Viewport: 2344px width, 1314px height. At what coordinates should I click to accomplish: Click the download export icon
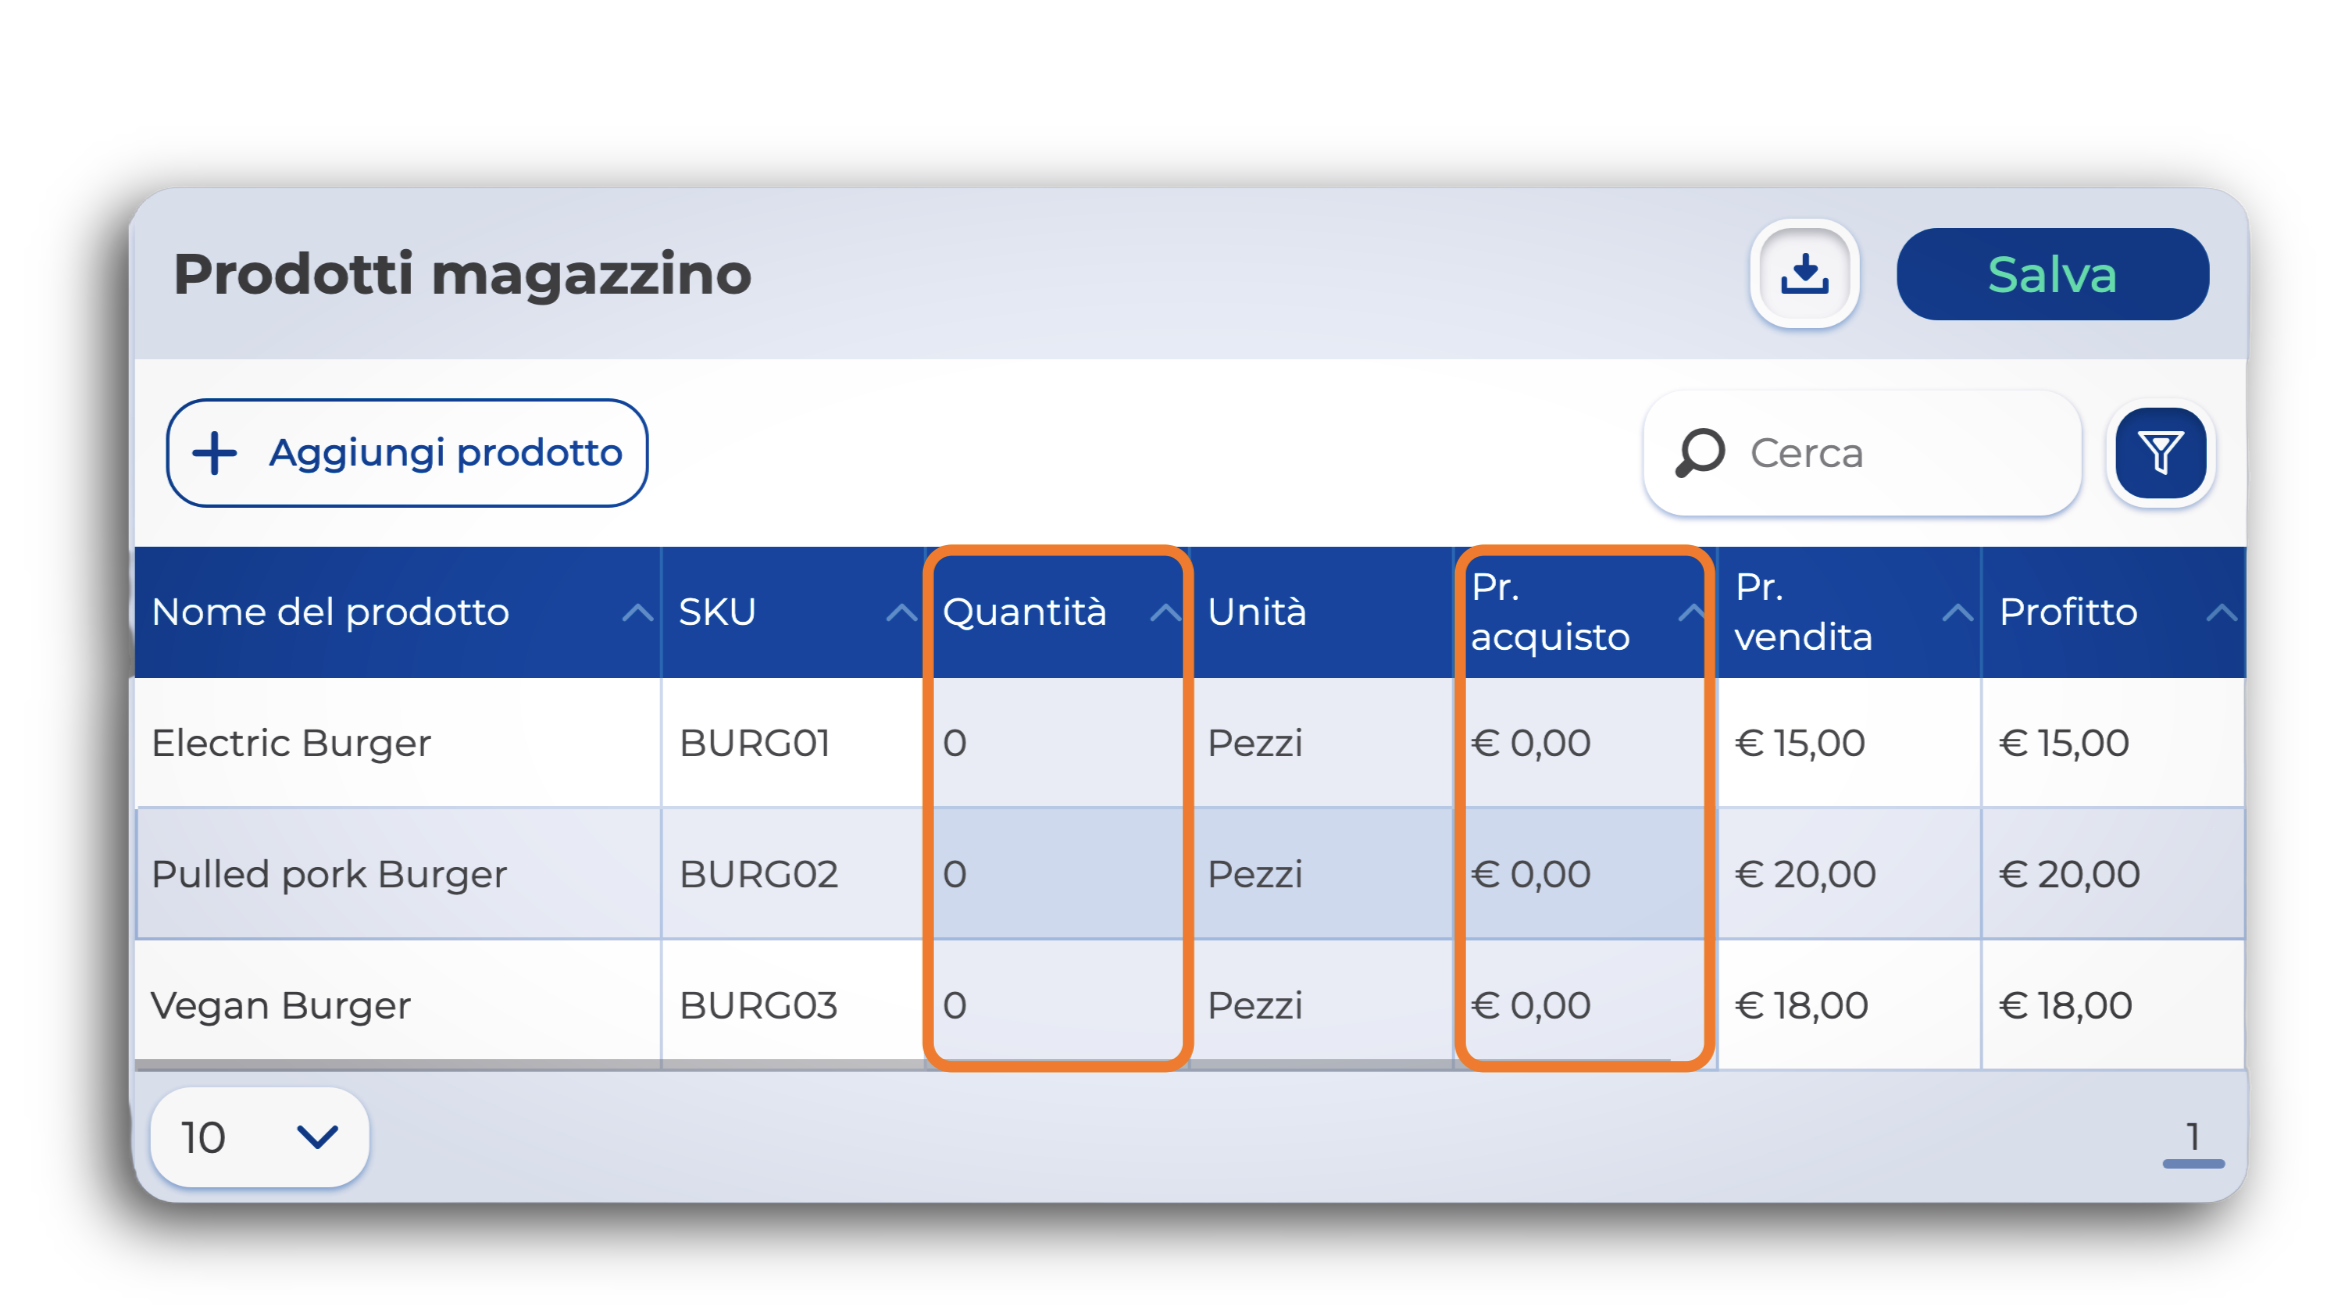(x=1803, y=274)
